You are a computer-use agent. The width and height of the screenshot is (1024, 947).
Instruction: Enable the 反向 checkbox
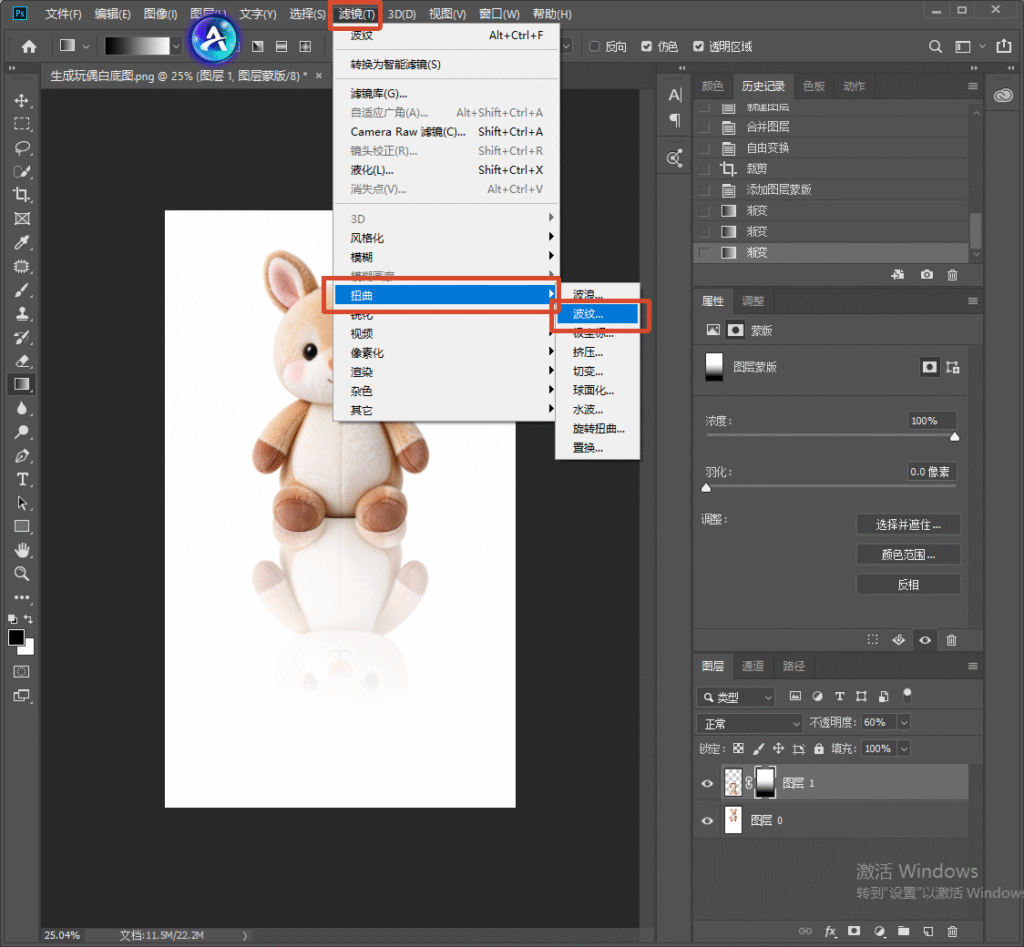coord(594,46)
